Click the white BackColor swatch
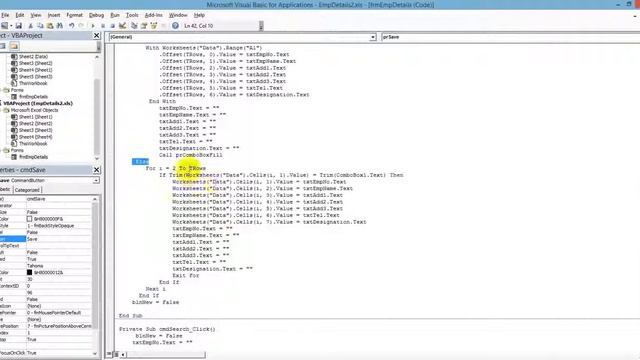This screenshot has width=640, height=360. pos(29,219)
